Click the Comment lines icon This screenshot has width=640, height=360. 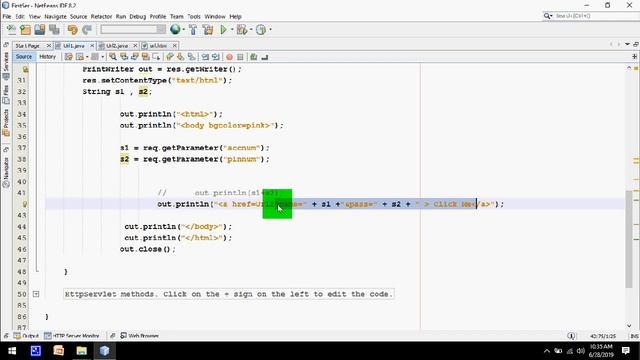pos(253,57)
